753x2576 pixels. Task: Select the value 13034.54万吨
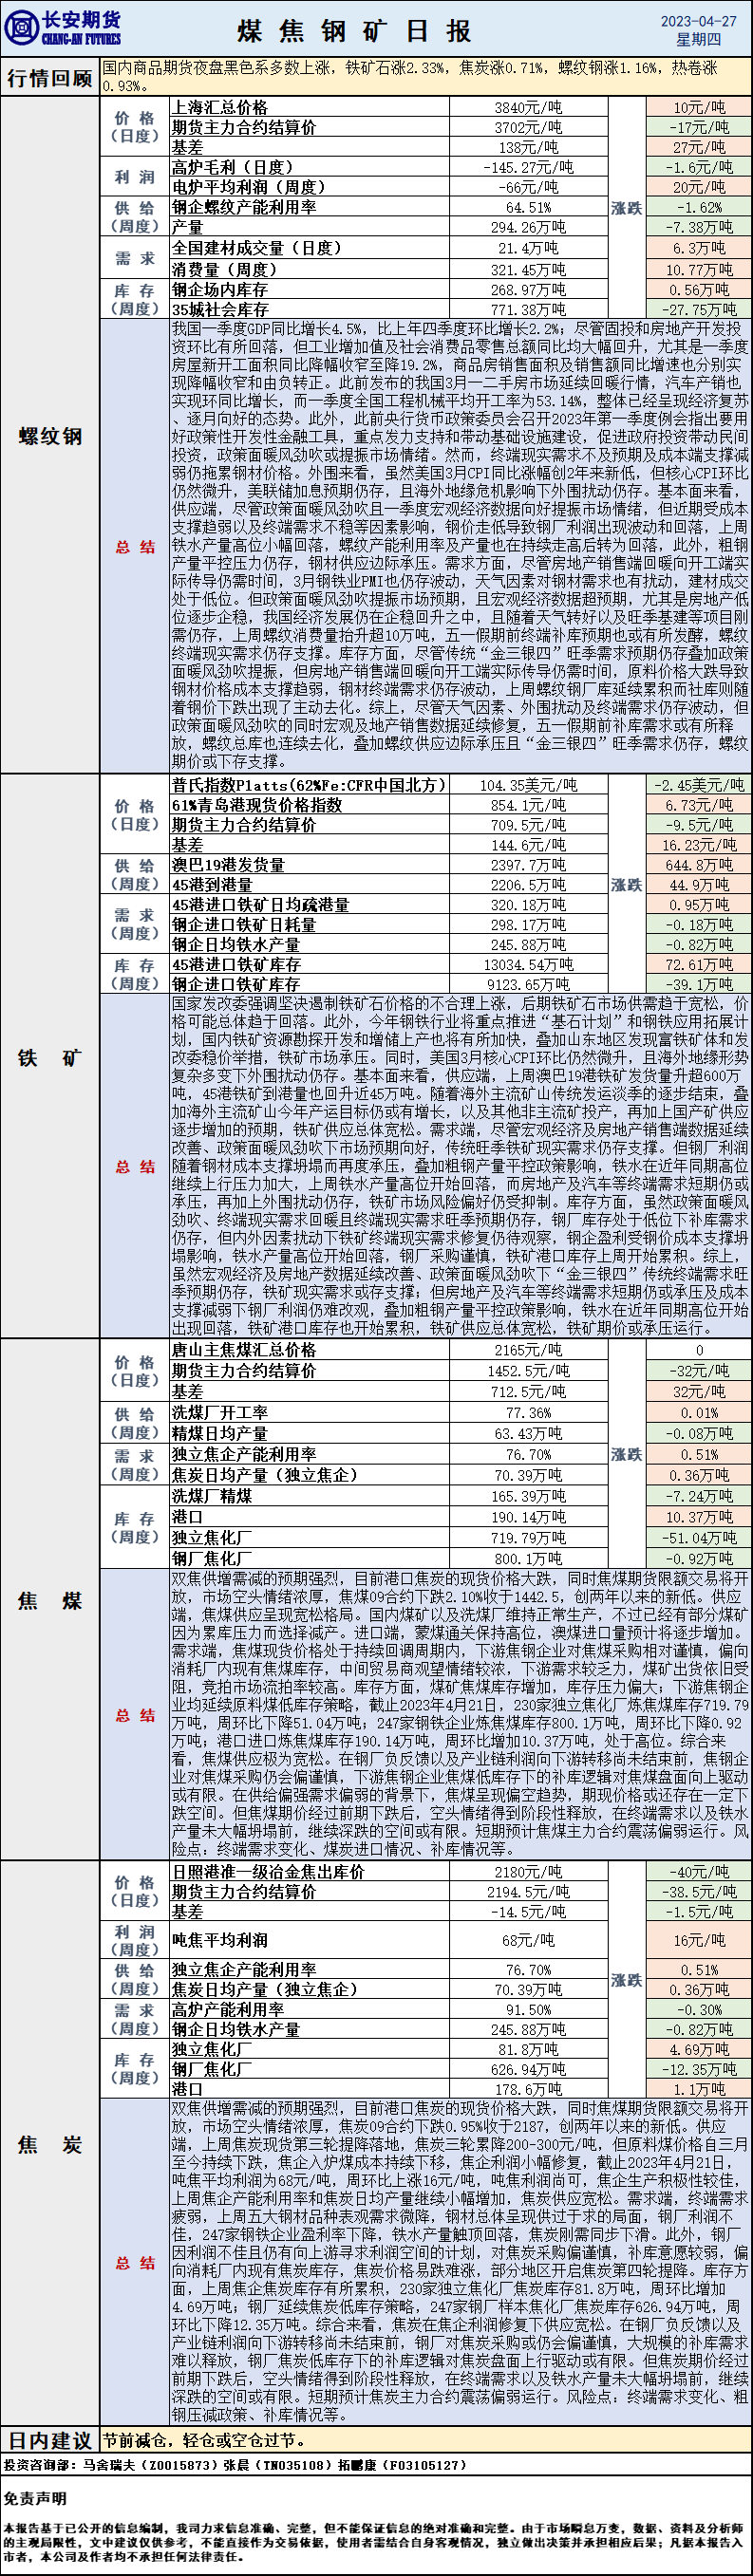(x=528, y=965)
